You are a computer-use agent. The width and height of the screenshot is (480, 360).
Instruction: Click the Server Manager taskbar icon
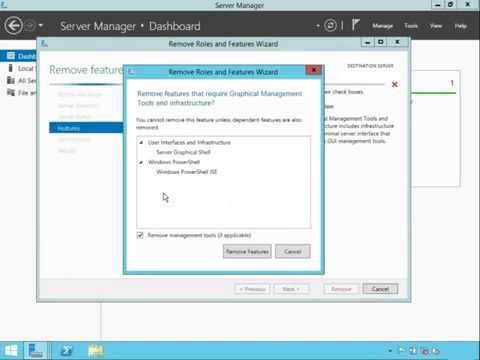[x=35, y=351]
